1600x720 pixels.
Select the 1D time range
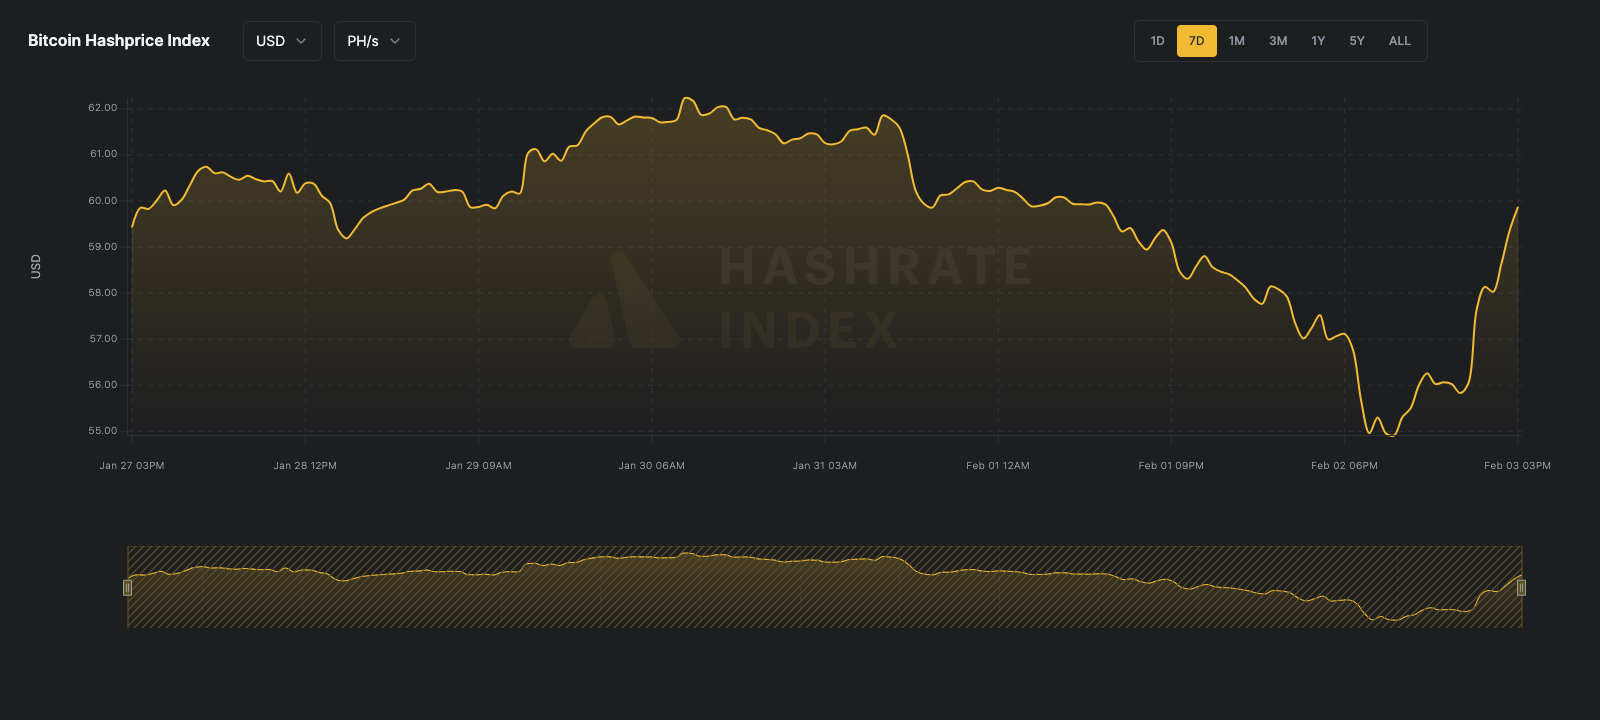(1157, 41)
